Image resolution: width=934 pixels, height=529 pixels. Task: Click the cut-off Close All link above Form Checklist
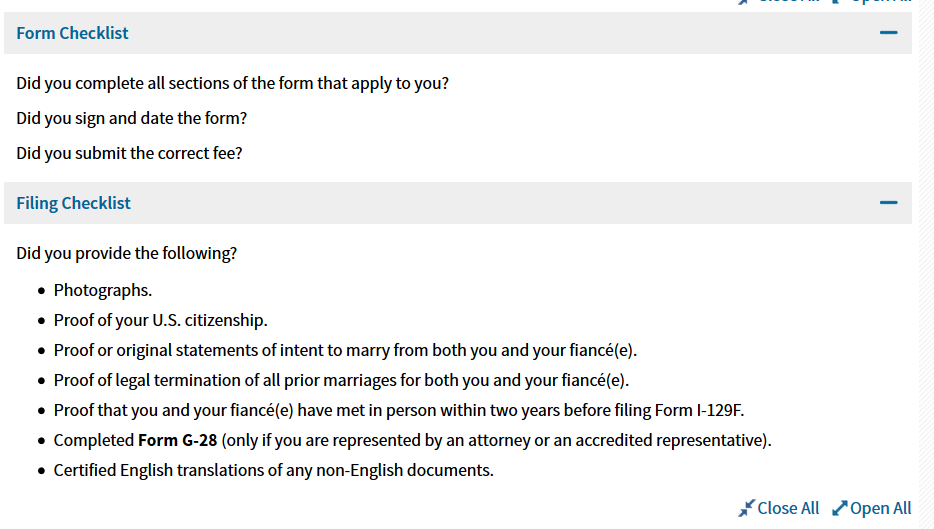[x=788, y=2]
